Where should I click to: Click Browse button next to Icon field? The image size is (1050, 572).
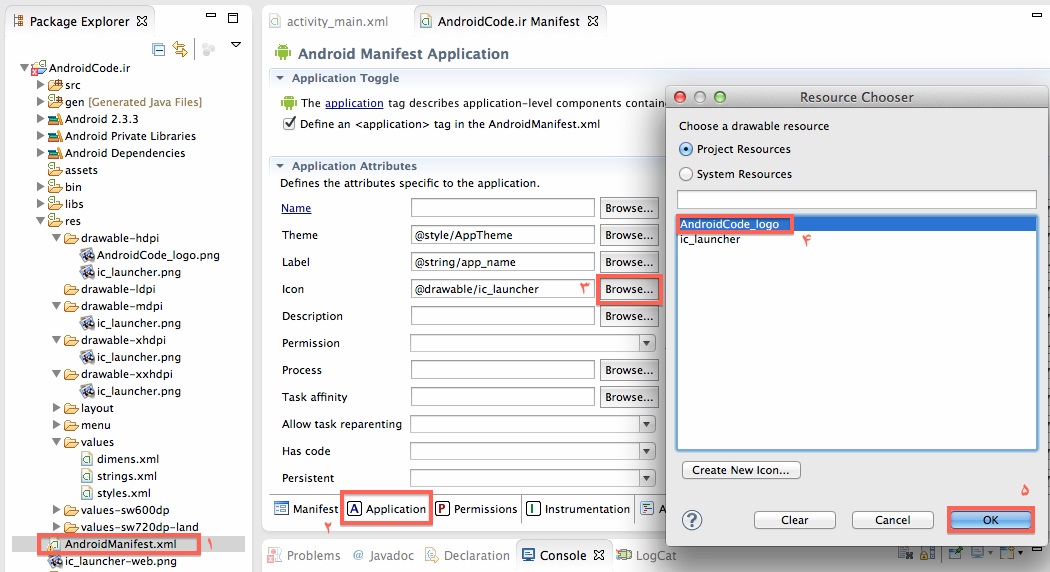click(629, 289)
